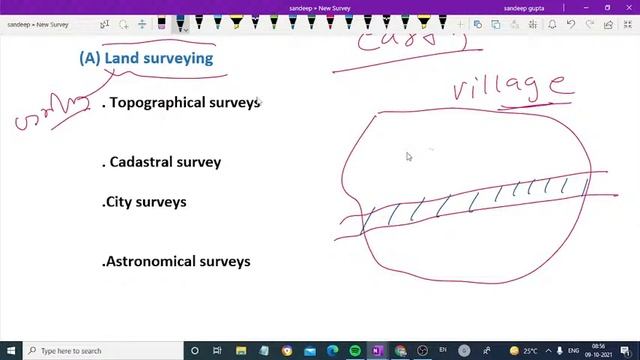Open OBS Studio from taskbar
This screenshot has height=360, width=640.
[422, 351]
